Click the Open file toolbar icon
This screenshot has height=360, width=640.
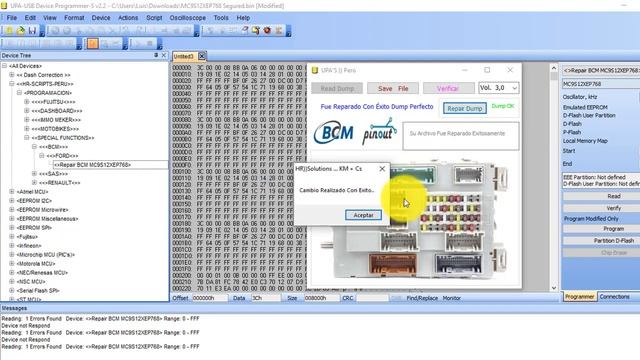[20, 31]
